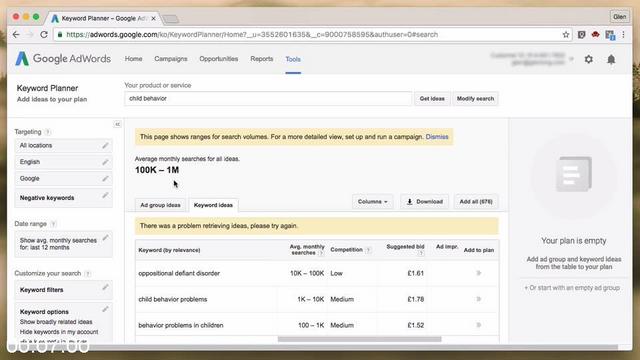This screenshot has width=640, height=360.
Task: Open Targeting help question mark
Action: (x=48, y=132)
